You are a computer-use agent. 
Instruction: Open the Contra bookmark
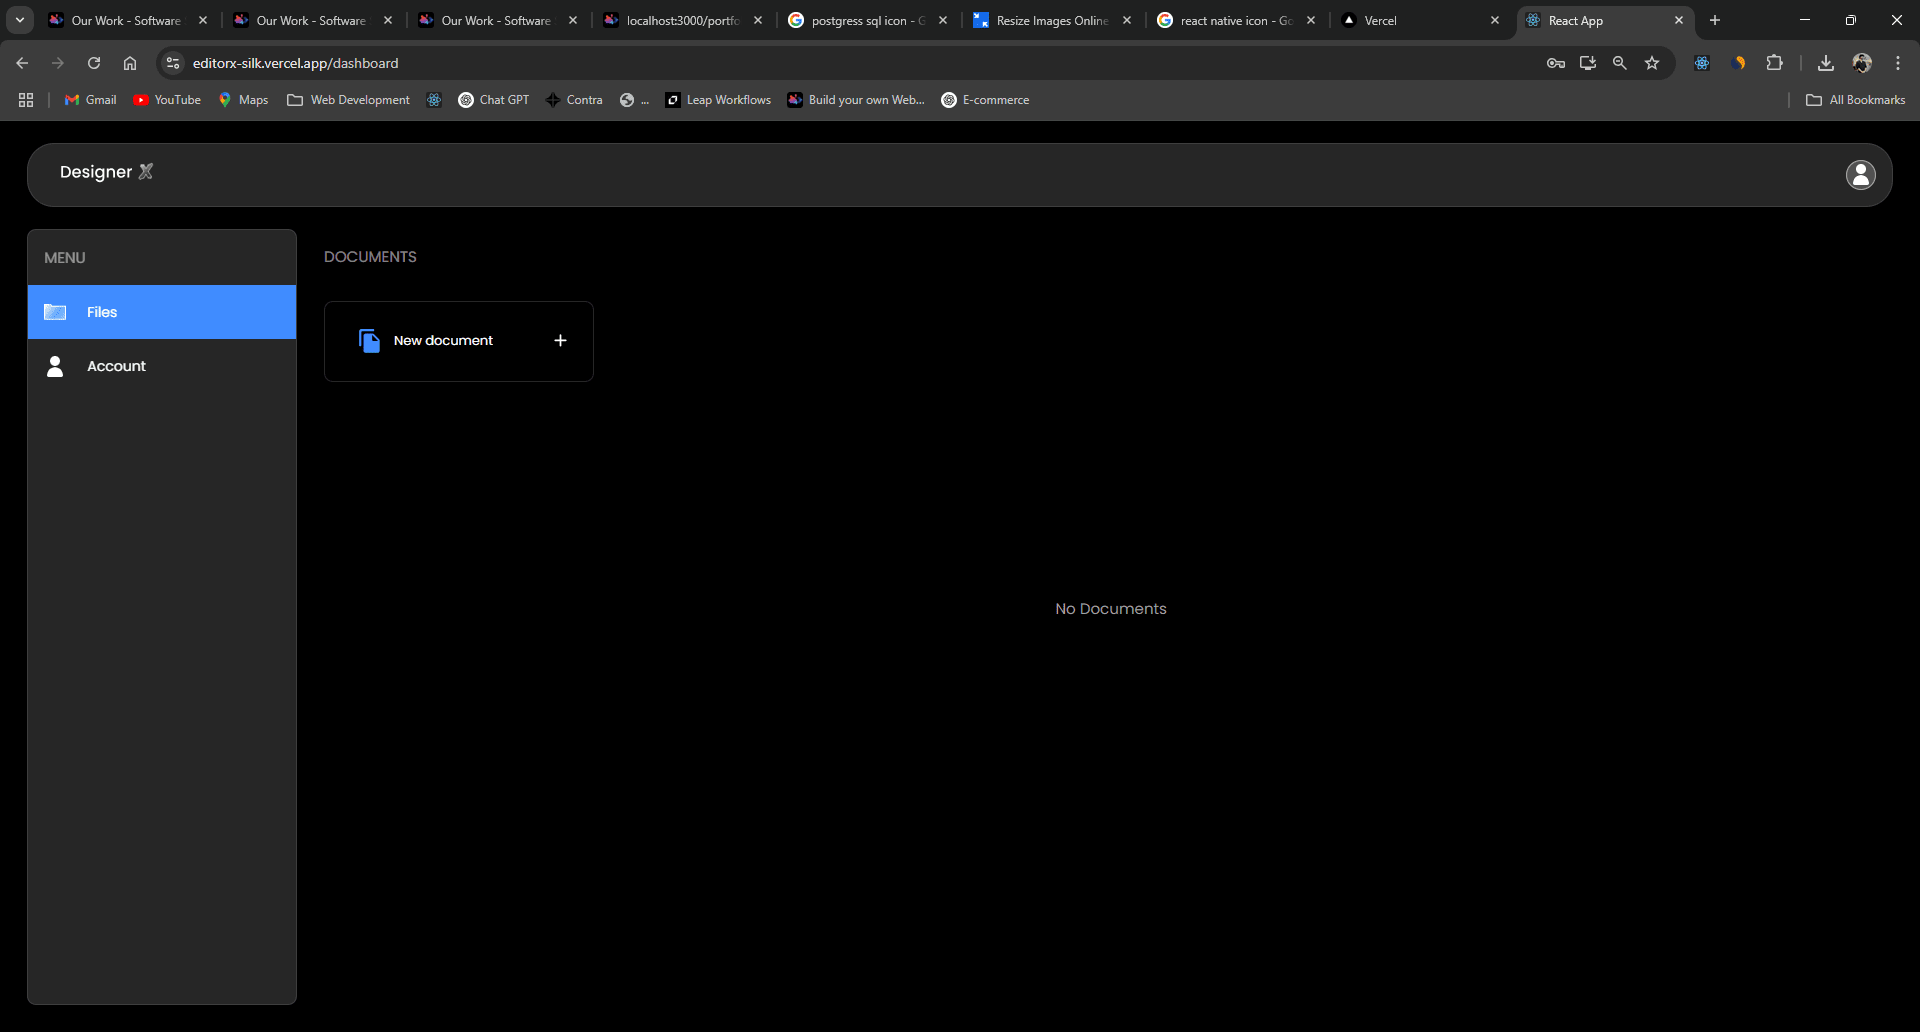[574, 100]
